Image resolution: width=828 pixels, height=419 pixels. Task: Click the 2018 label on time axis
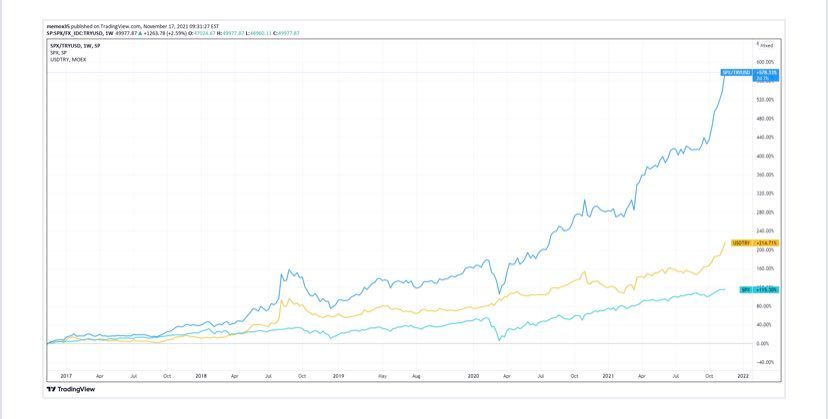tap(201, 375)
